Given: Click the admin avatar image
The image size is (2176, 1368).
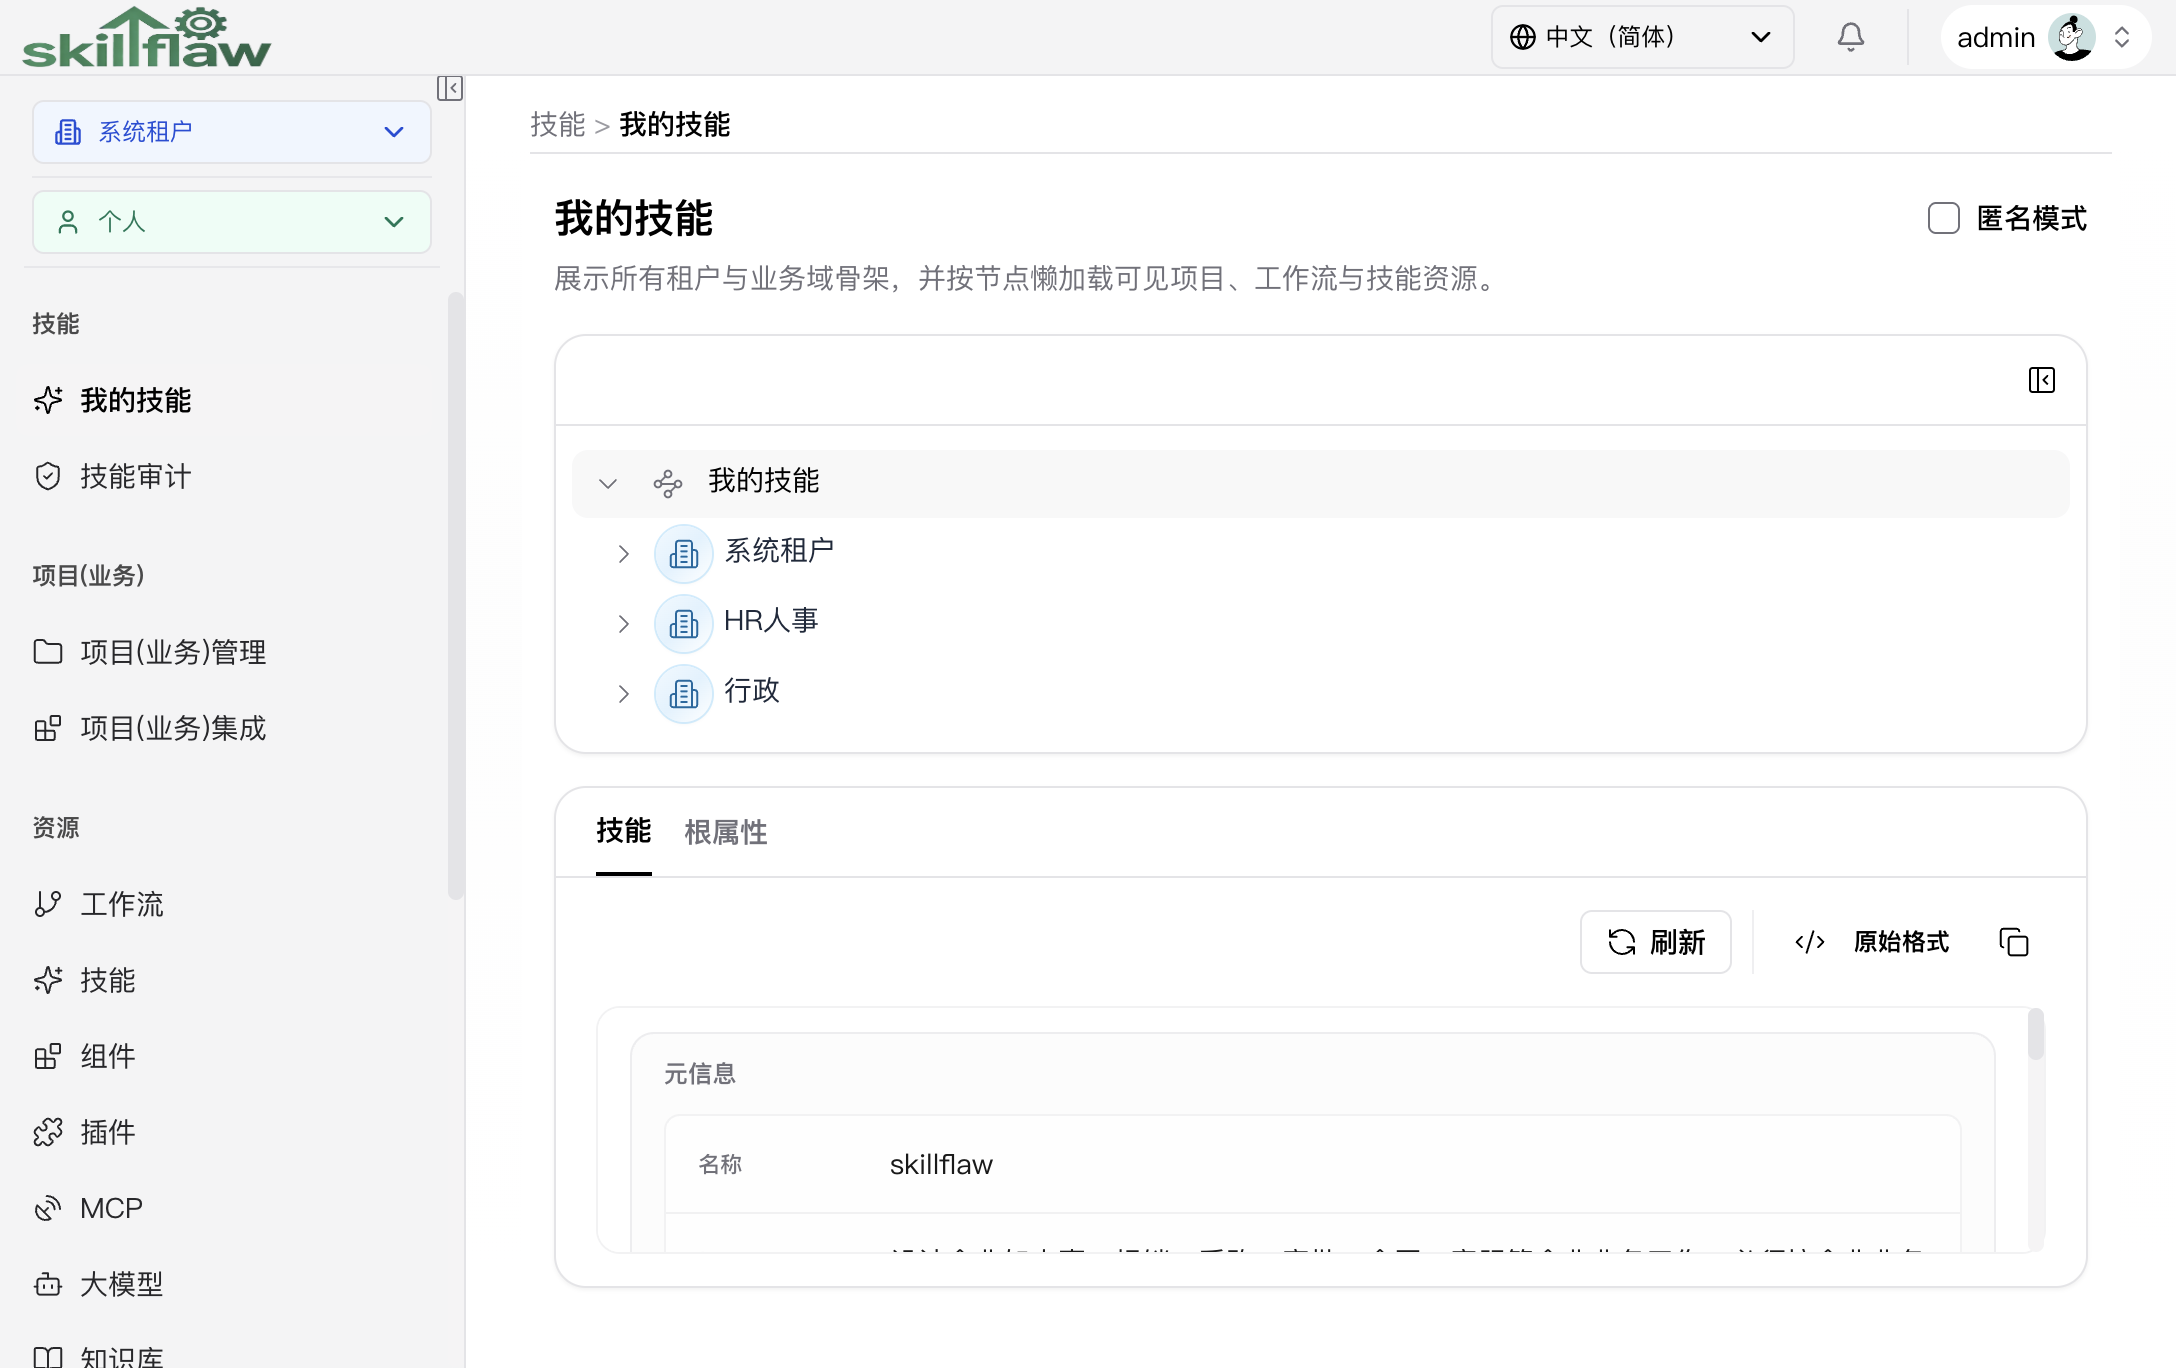Looking at the screenshot, I should pos(2071,37).
